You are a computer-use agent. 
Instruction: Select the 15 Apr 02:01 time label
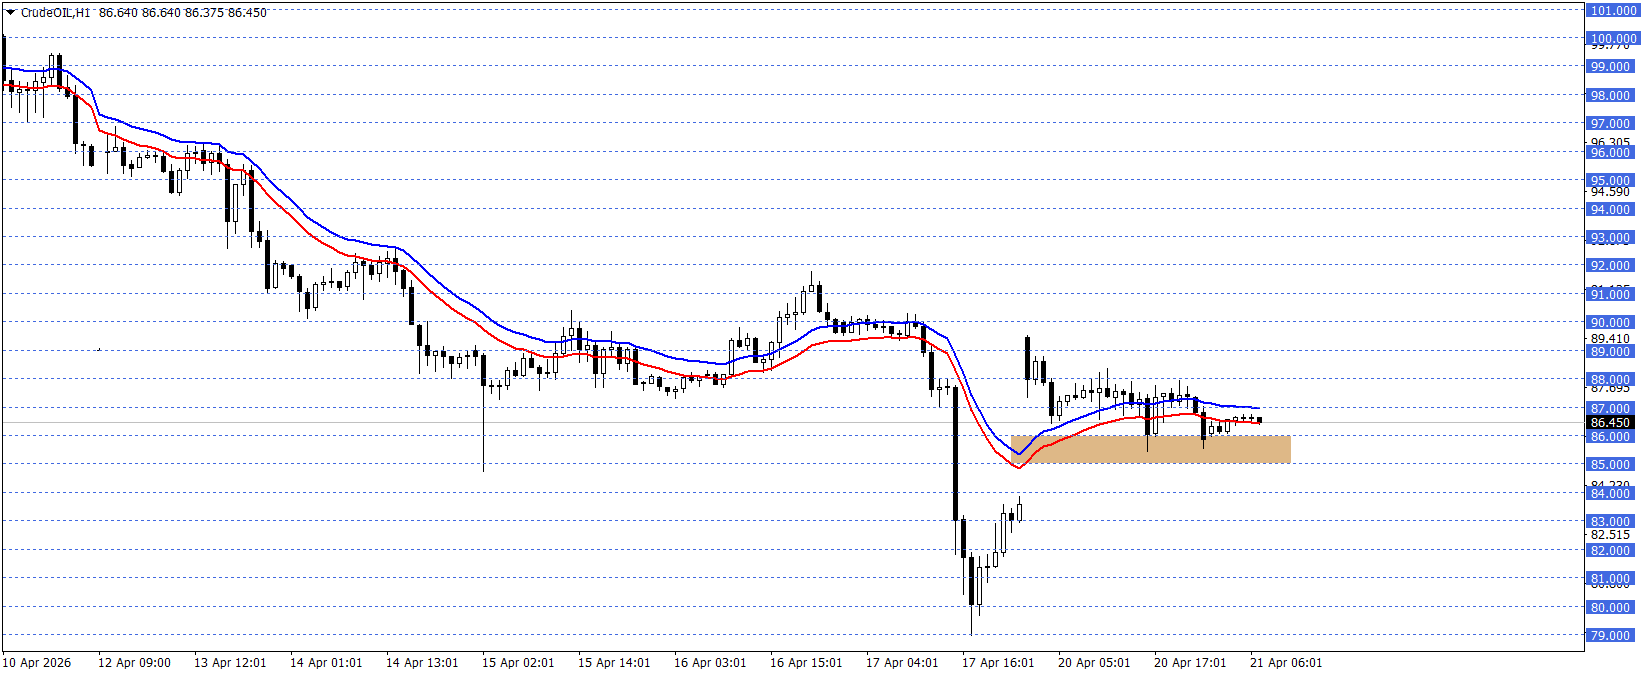point(518,663)
